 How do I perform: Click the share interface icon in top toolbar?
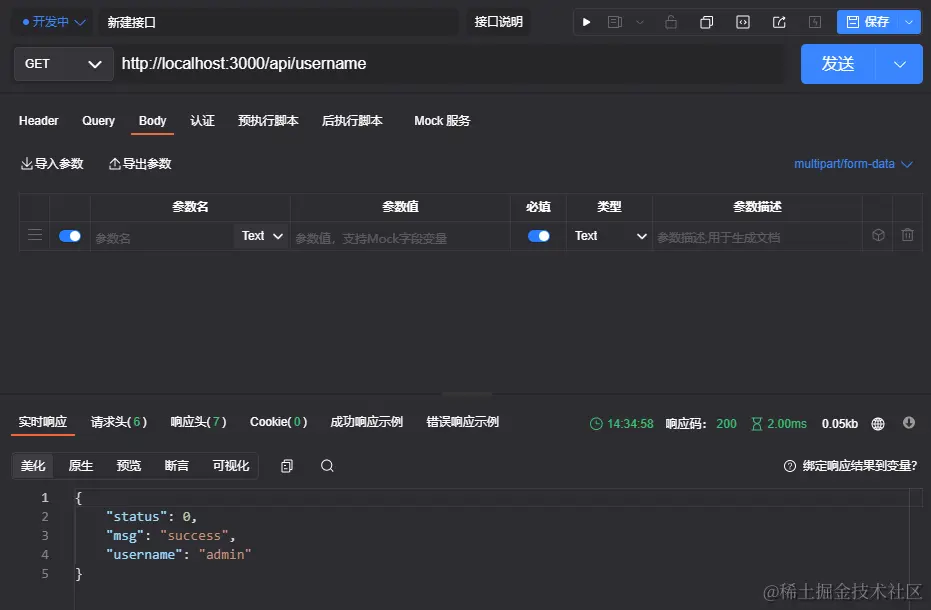pyautogui.click(x=779, y=21)
